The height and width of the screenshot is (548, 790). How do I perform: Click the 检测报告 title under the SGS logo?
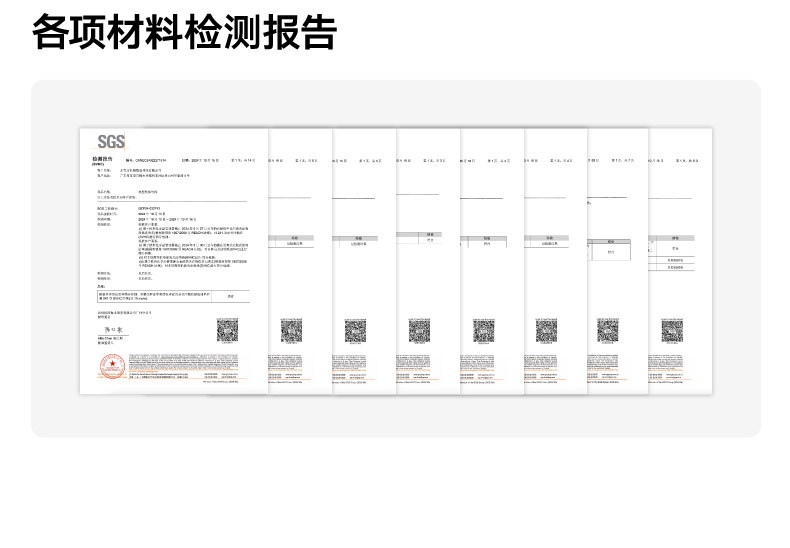(102, 160)
